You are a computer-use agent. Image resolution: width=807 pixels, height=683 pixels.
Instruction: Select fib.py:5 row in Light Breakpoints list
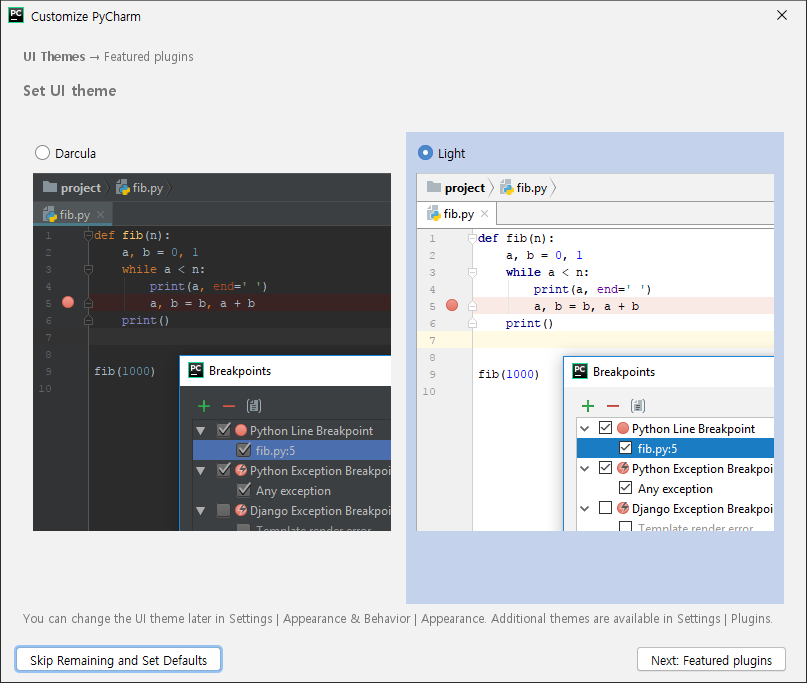pyautogui.click(x=675, y=448)
